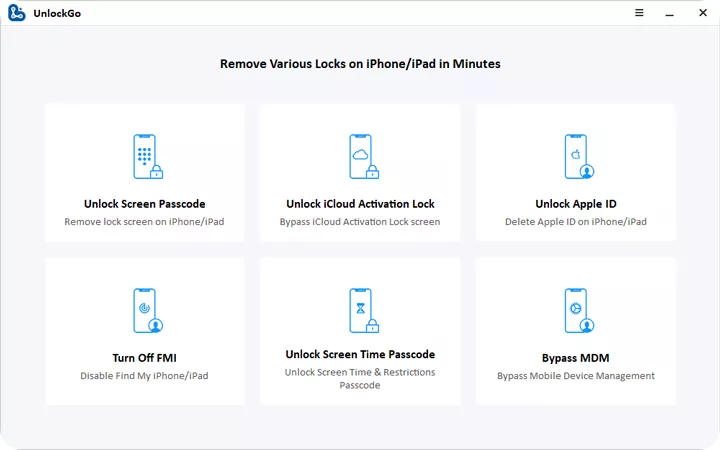Click "Unlock Screen Time & Restrictions Passcode" text

coord(360,379)
